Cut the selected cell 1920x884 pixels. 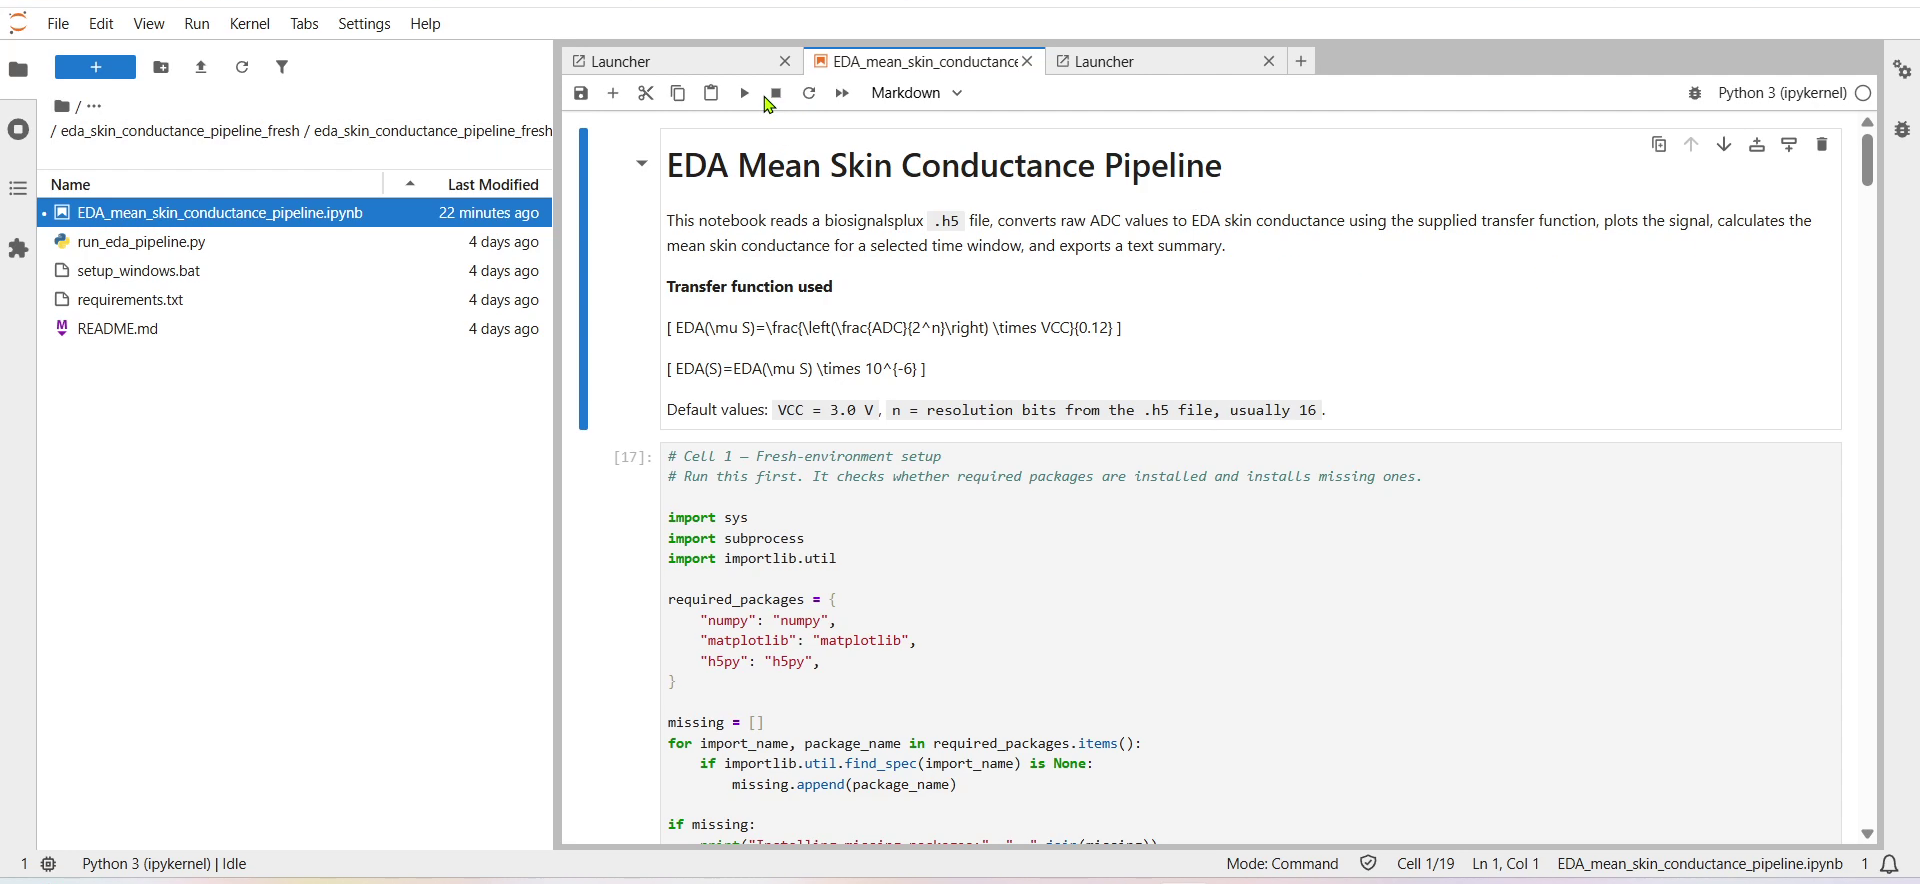click(x=646, y=93)
